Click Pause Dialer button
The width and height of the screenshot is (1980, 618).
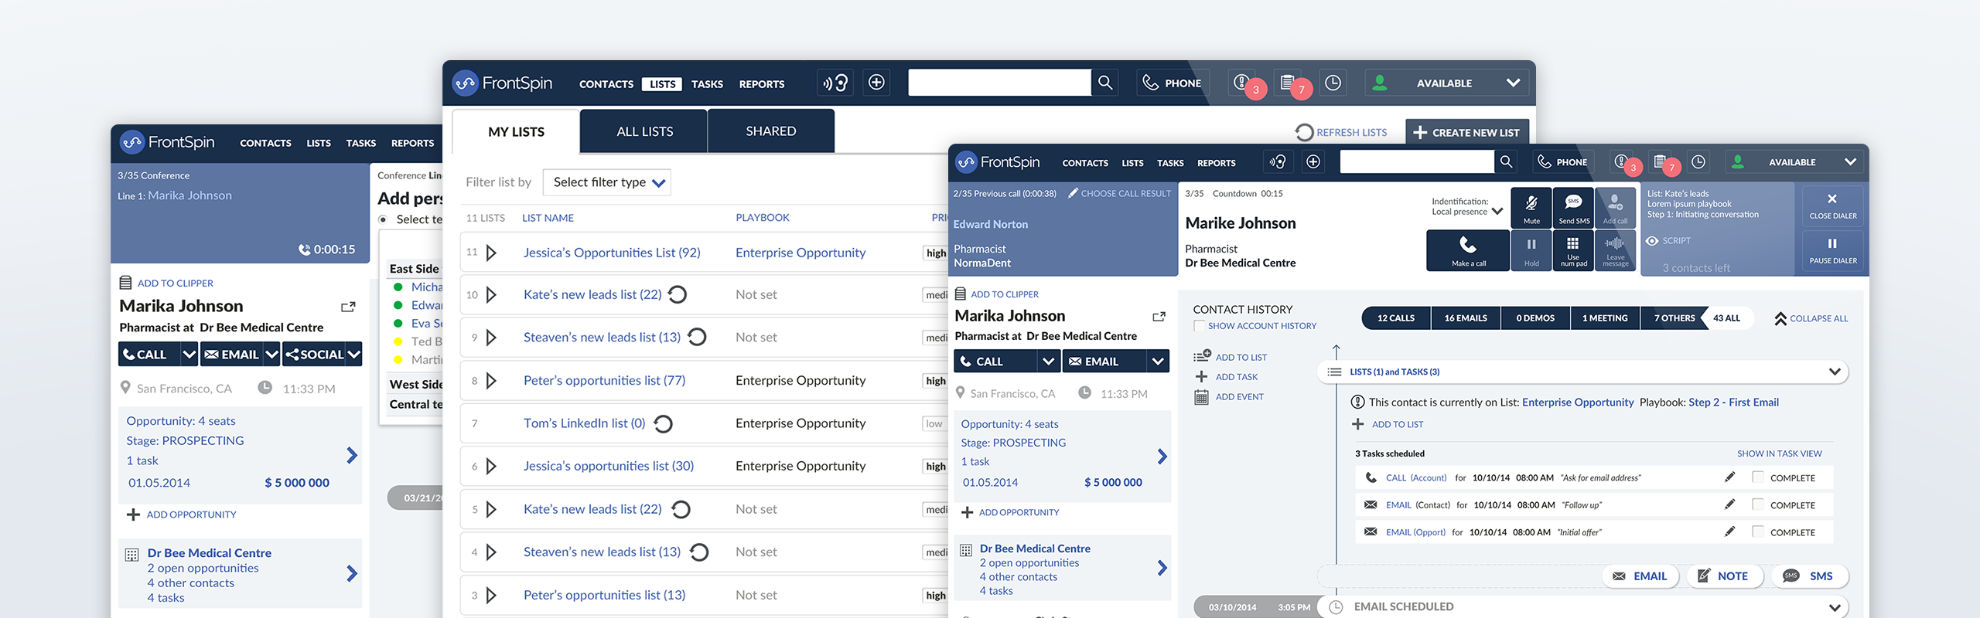(x=1832, y=250)
